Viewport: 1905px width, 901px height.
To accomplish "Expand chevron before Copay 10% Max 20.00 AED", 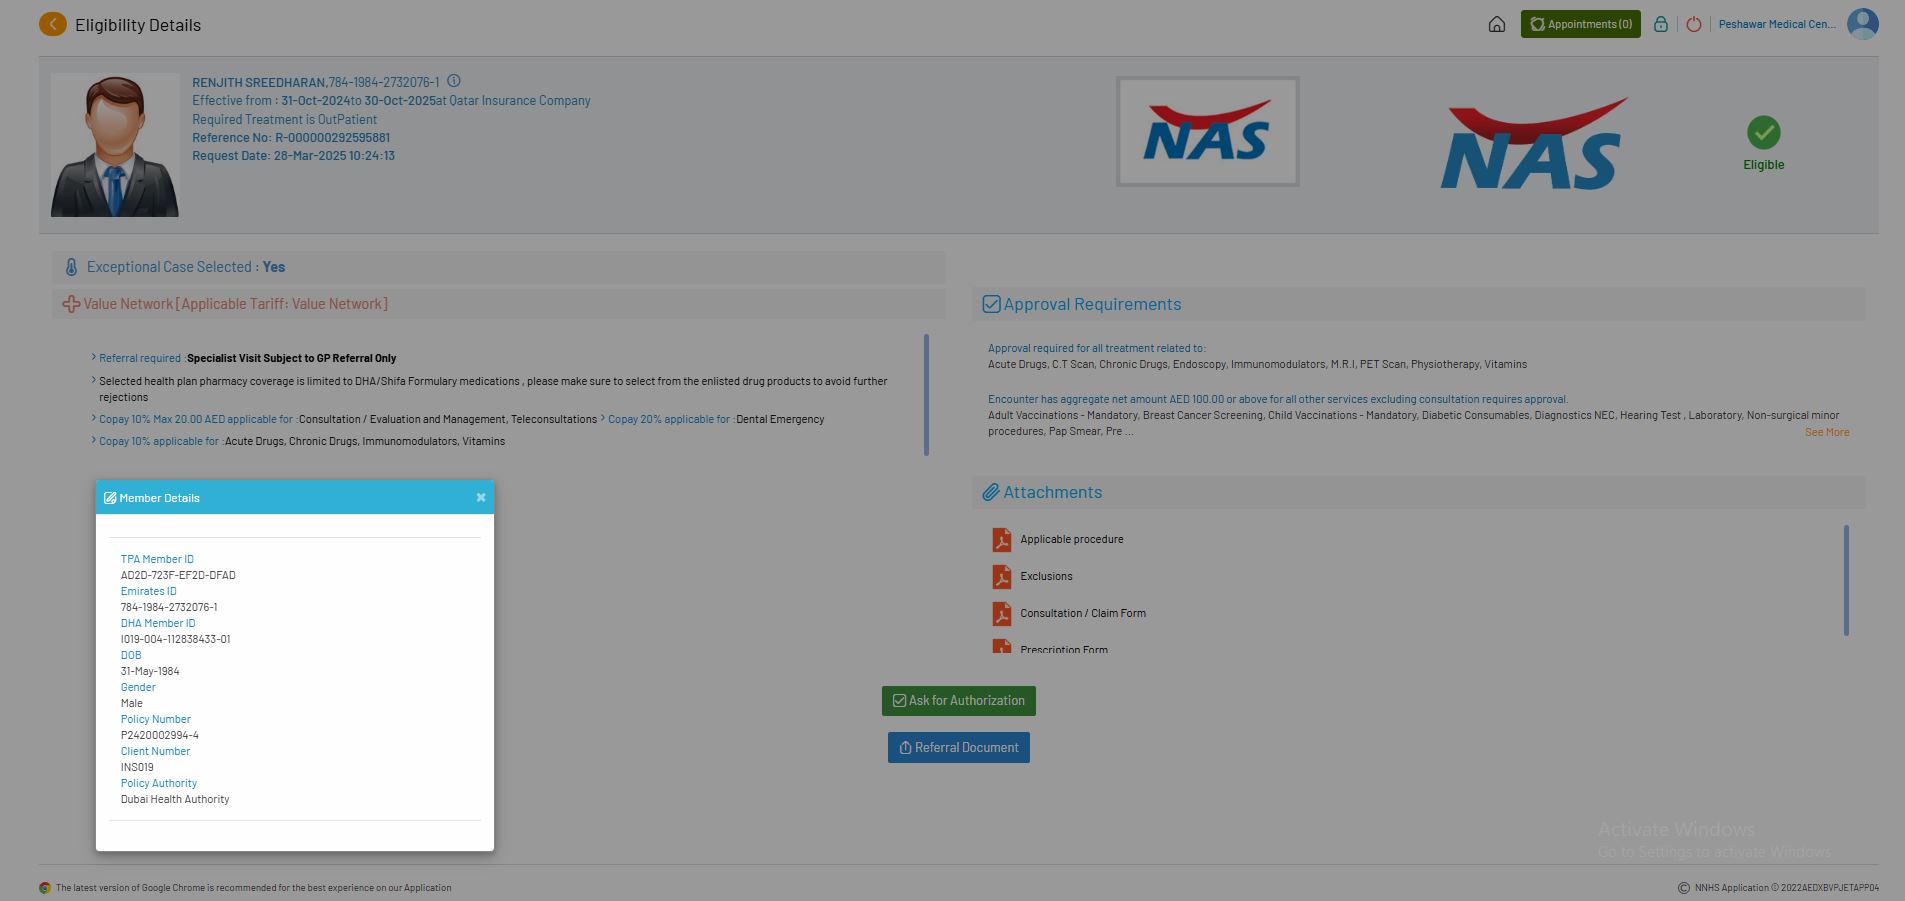I will pyautogui.click(x=94, y=418).
